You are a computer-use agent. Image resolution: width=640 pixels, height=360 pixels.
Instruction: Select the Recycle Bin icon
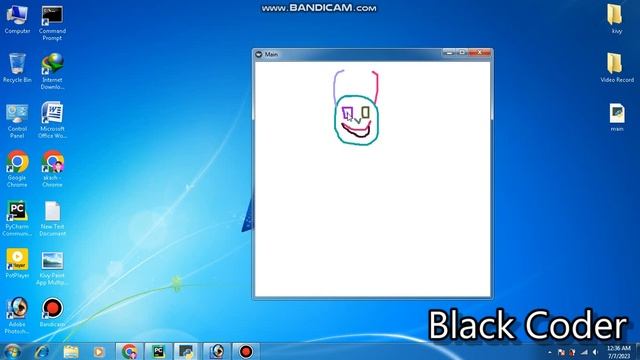[17, 68]
